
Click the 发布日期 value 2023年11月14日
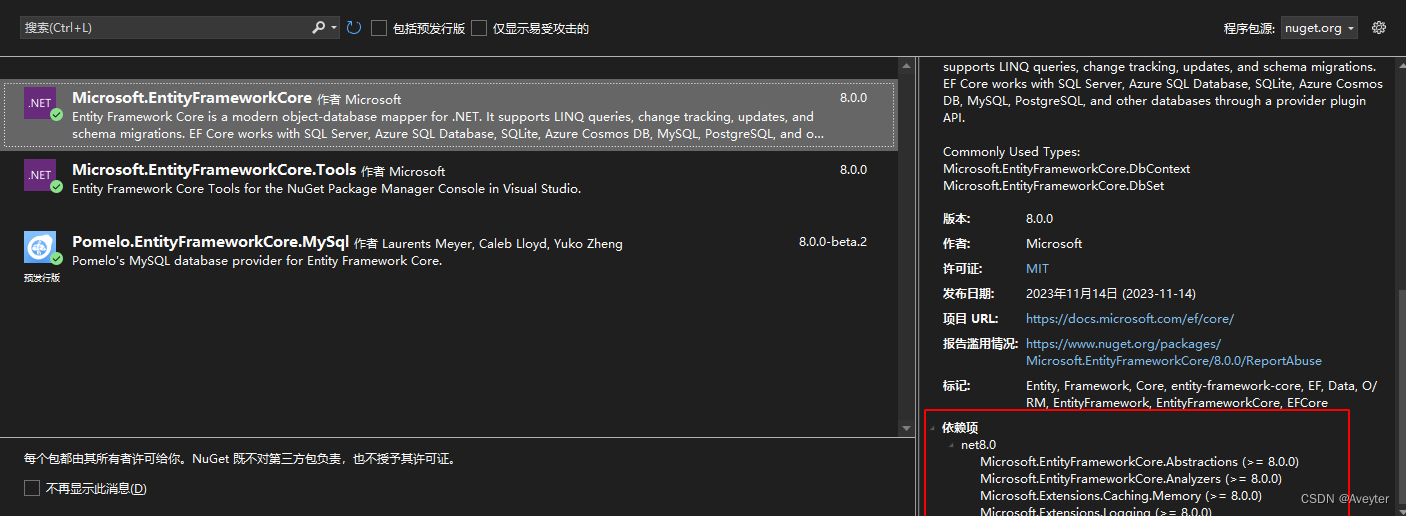tap(1111, 294)
